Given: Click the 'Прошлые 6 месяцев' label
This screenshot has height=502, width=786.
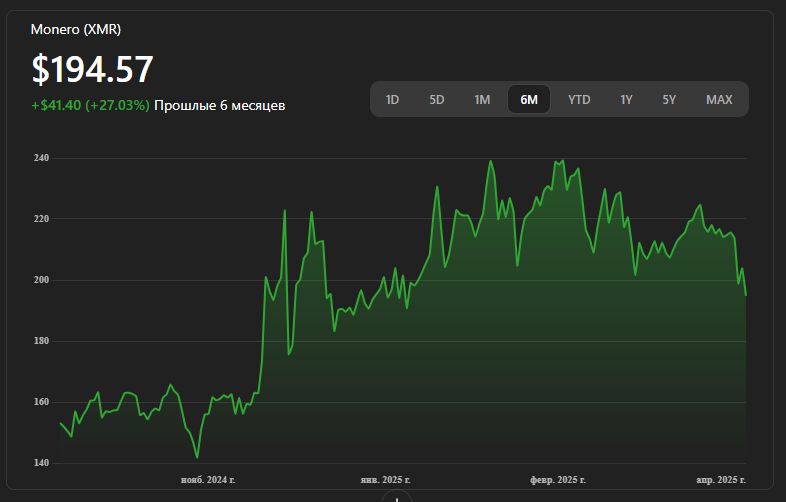Looking at the screenshot, I should [x=220, y=105].
